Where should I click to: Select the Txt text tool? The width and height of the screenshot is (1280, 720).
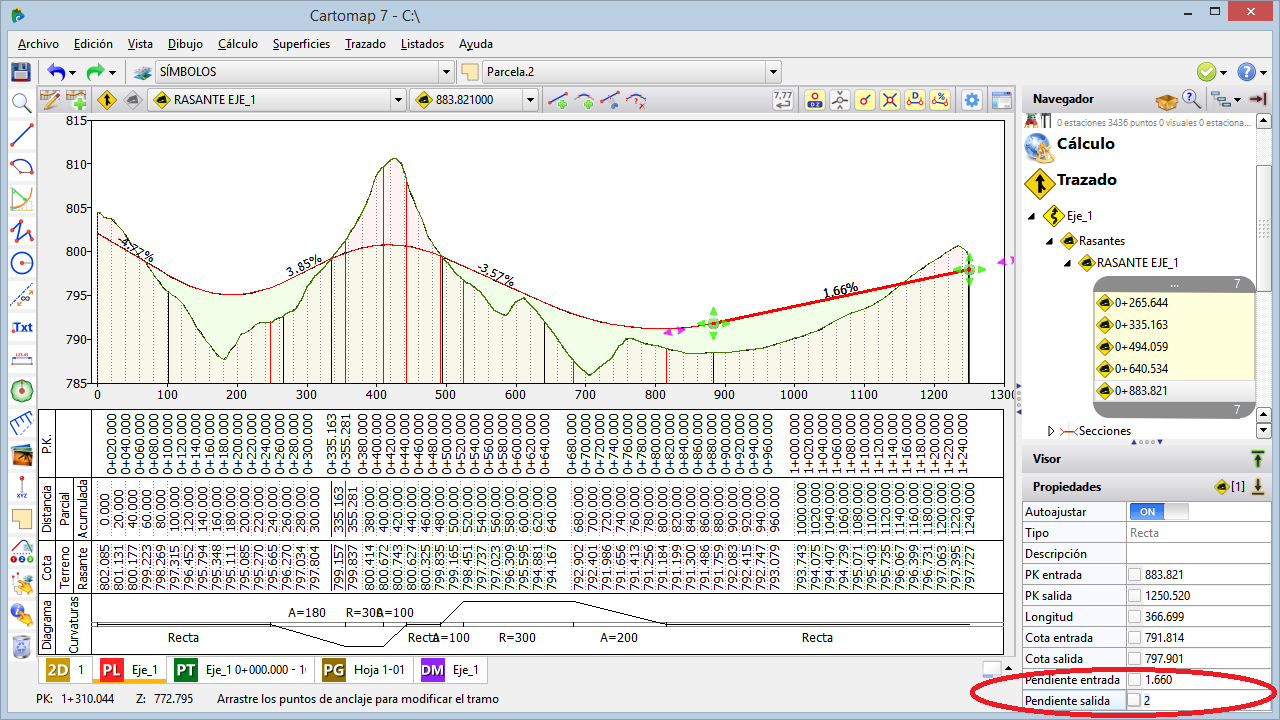[21, 327]
